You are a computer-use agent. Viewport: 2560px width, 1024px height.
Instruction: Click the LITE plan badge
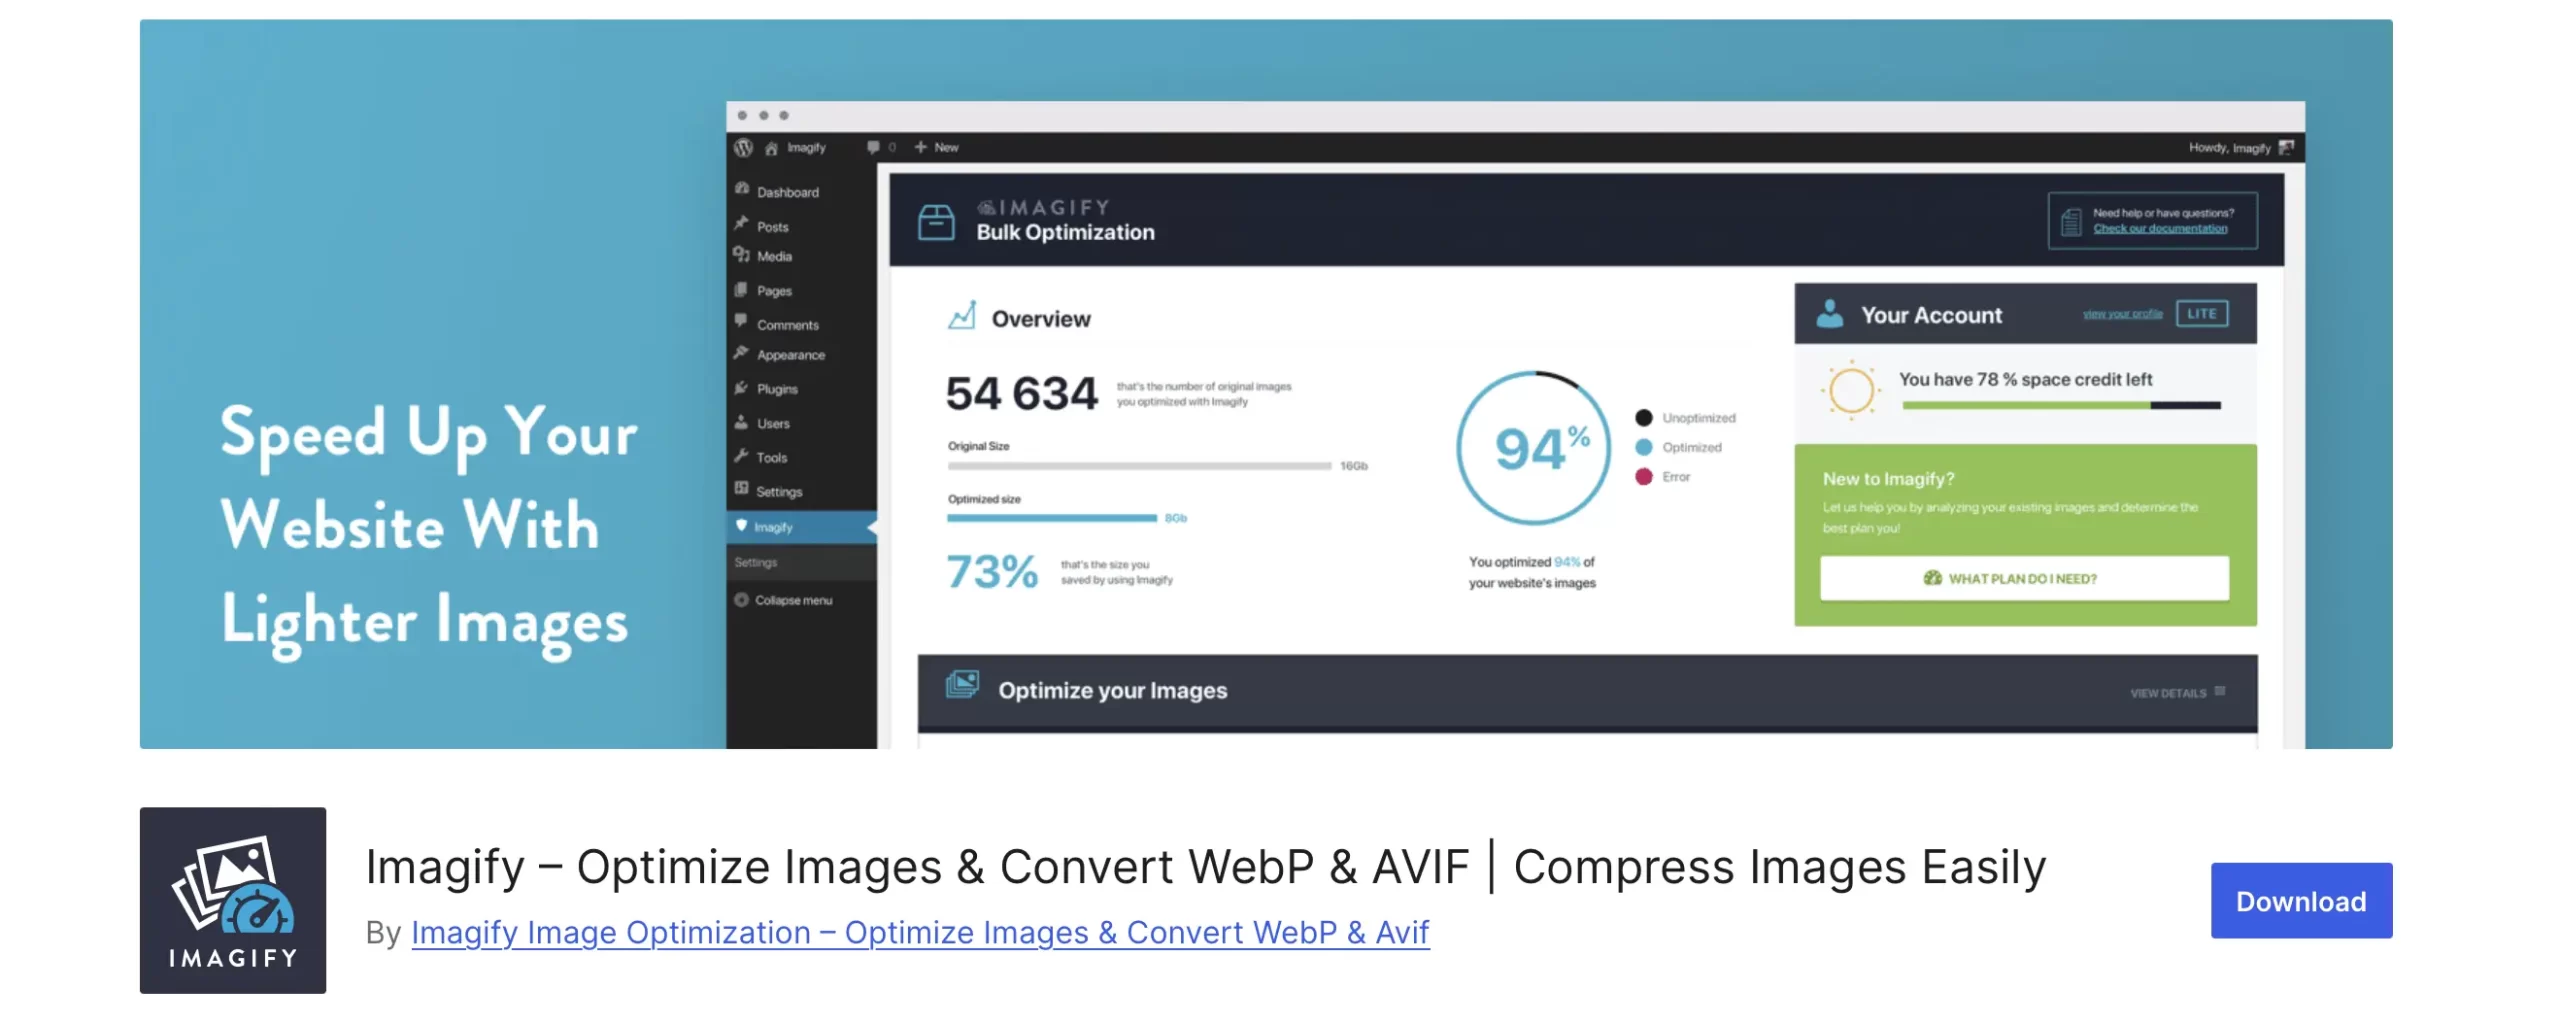(x=2201, y=314)
